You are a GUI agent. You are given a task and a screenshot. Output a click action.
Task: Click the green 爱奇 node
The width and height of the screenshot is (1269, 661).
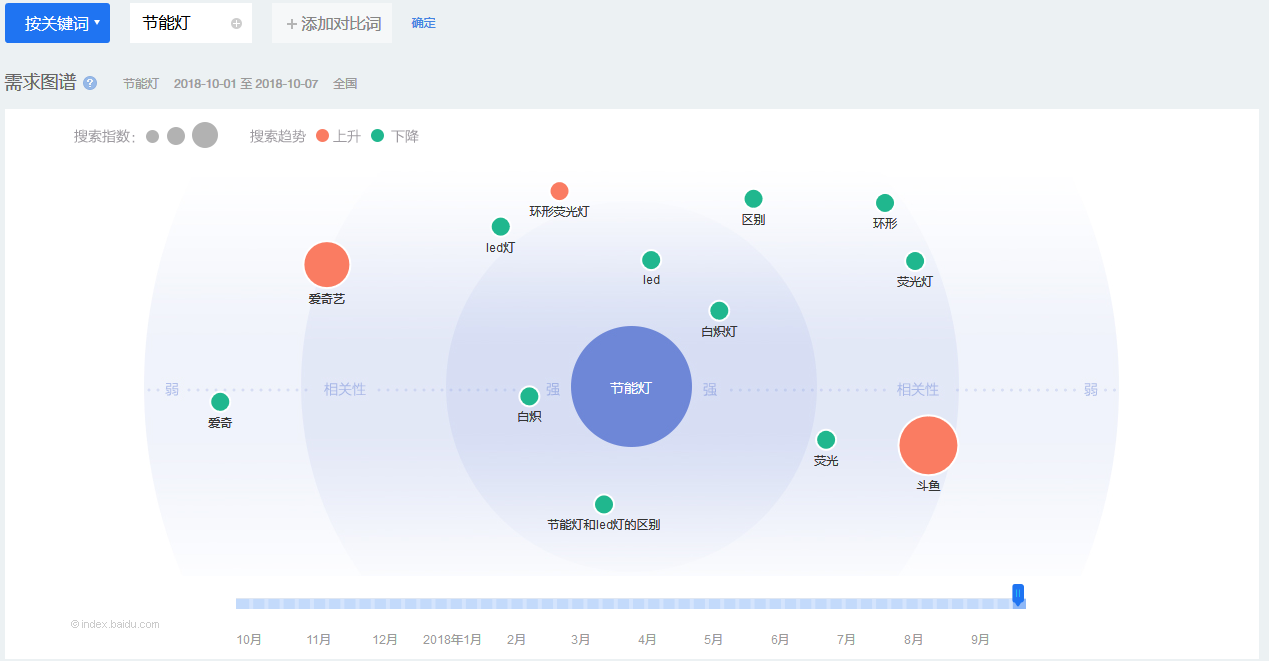[x=220, y=402]
